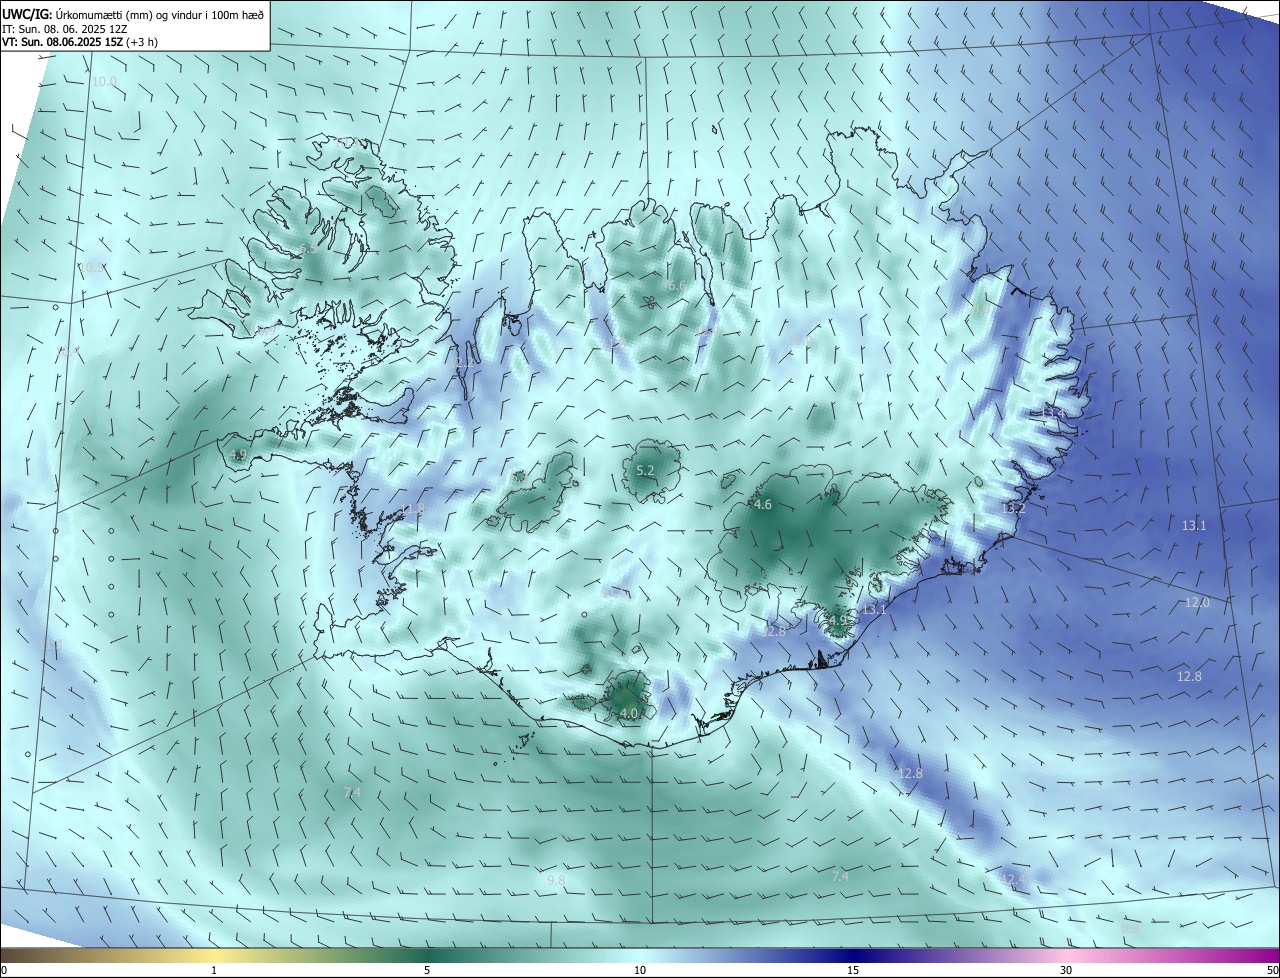This screenshot has width=1280, height=978.
Task: Select the 6.5 value on the Westfjords
Action: click(x=307, y=248)
